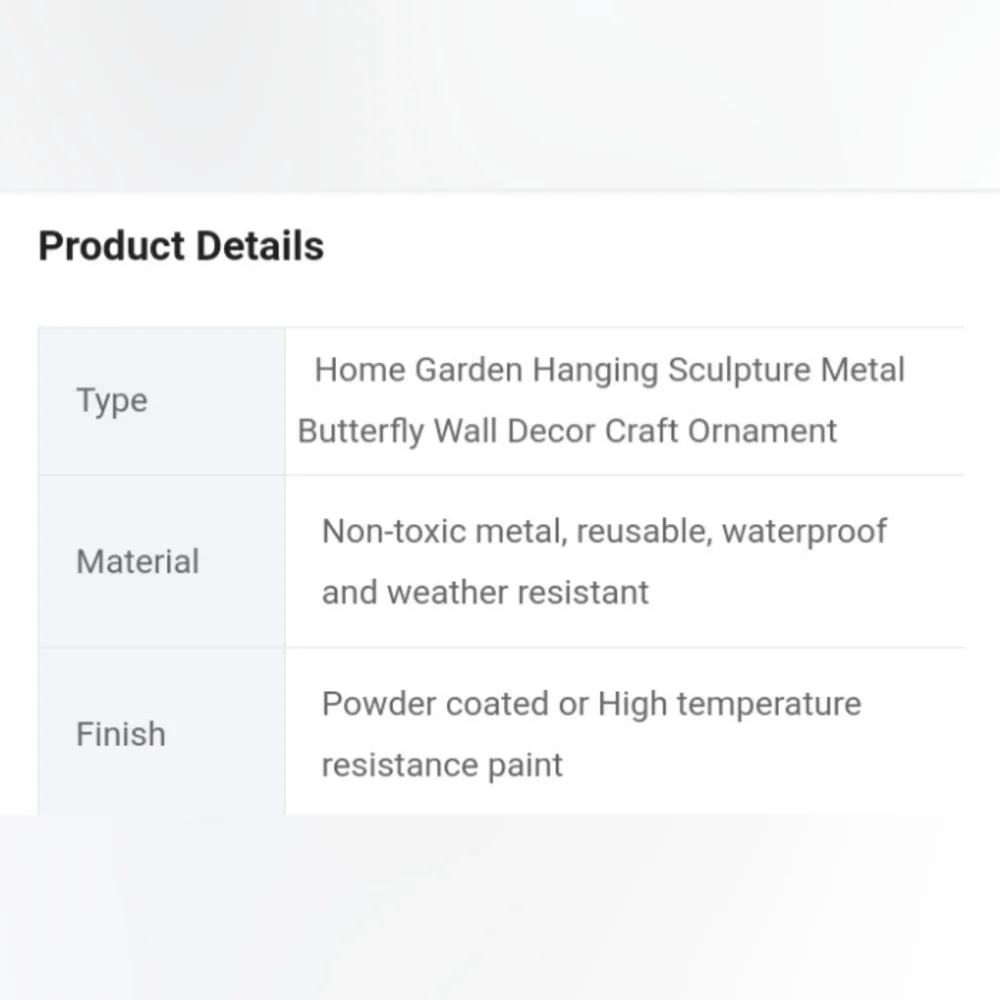The height and width of the screenshot is (1000, 1000).
Task: Click the text line 'Non-toxic metal, reusable, waterproof'
Action: (x=604, y=532)
